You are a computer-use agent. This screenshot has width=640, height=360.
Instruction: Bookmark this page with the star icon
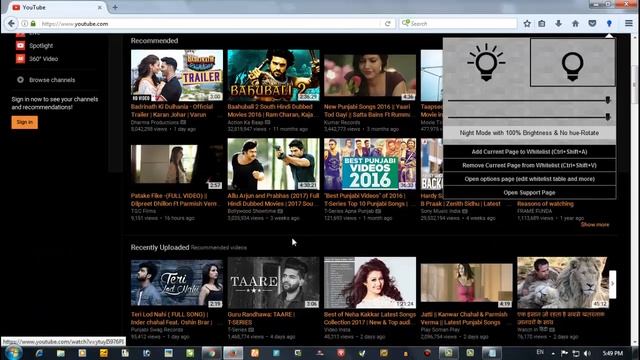point(527,24)
